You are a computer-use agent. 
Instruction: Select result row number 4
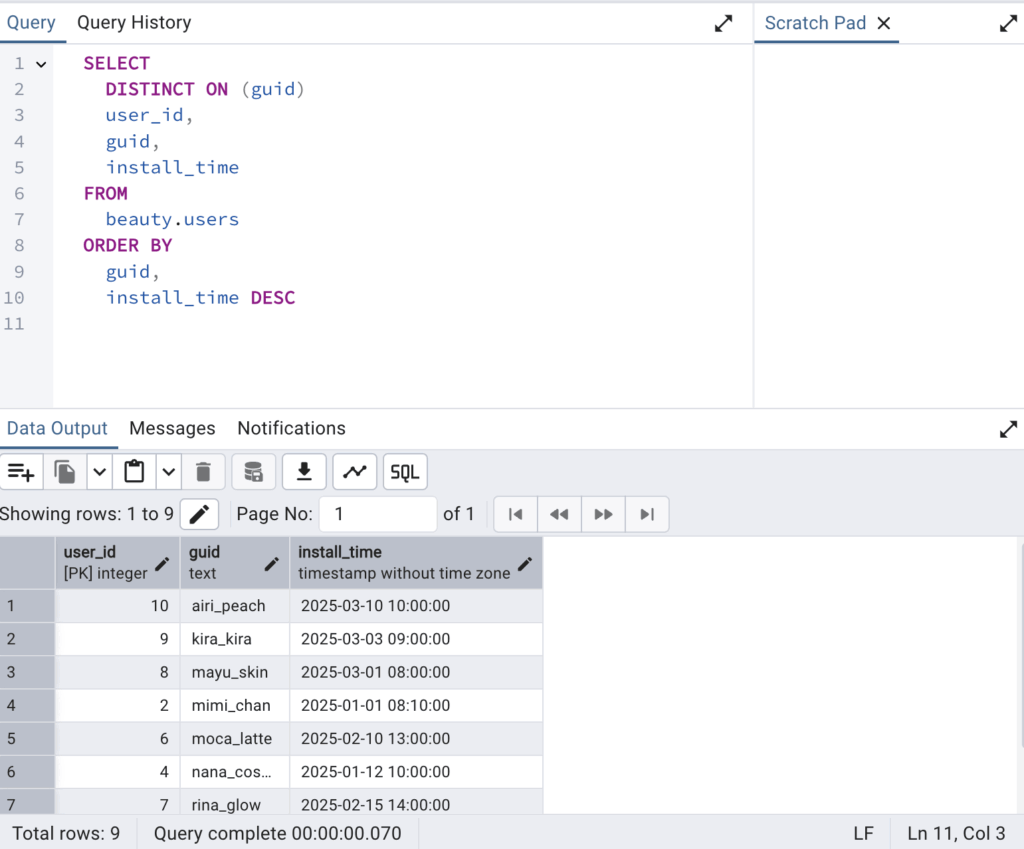coord(27,705)
